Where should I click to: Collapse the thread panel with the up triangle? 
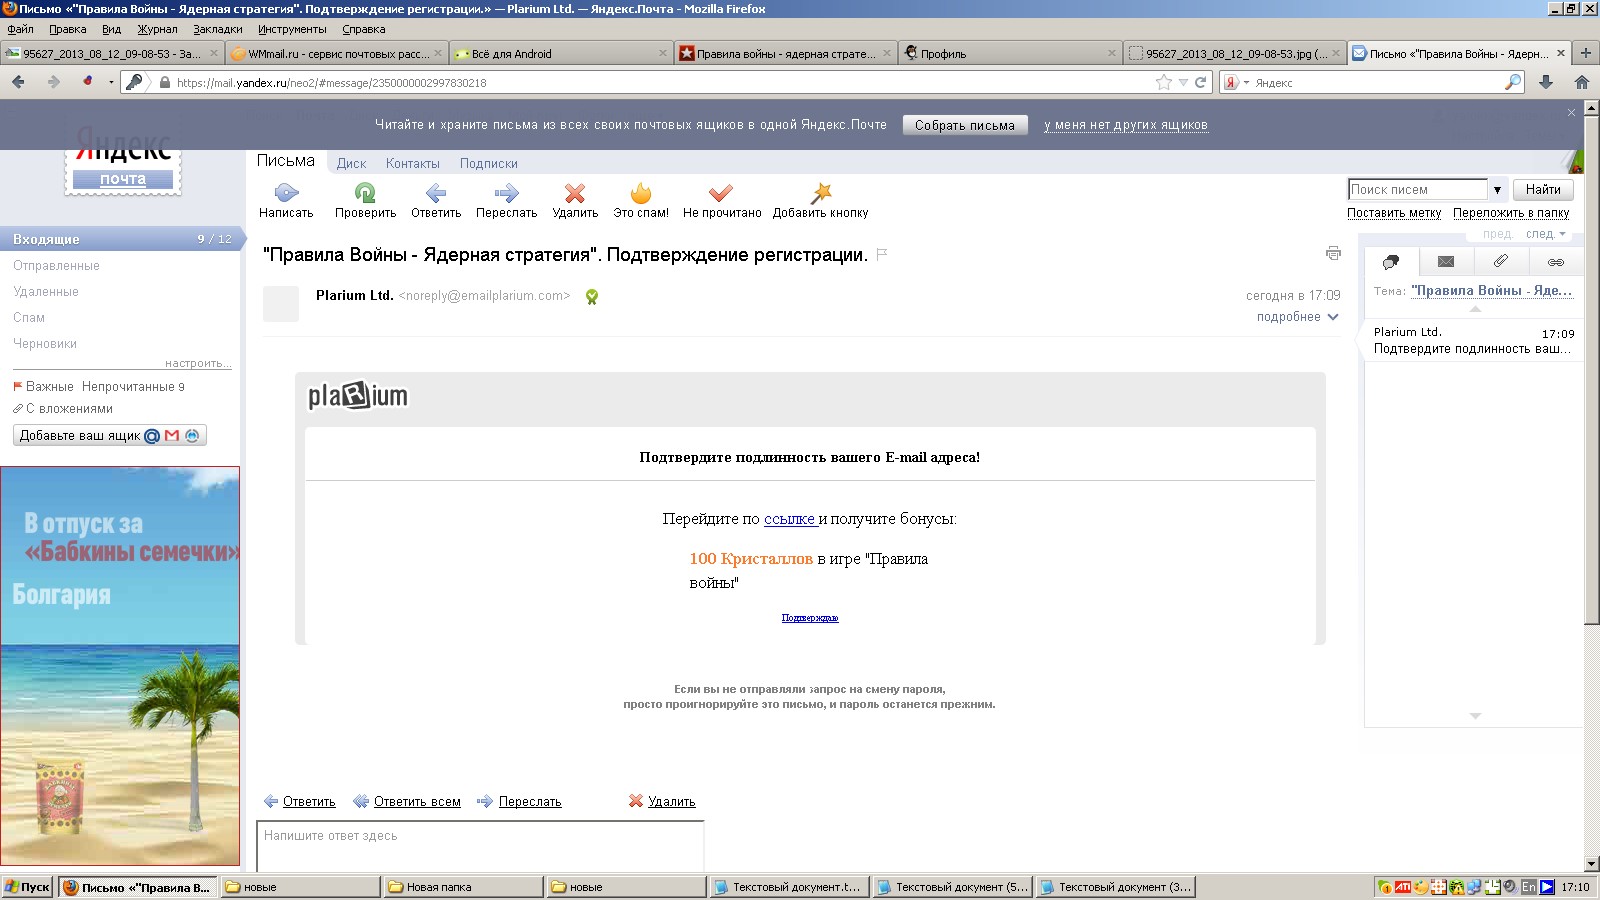click(1475, 308)
